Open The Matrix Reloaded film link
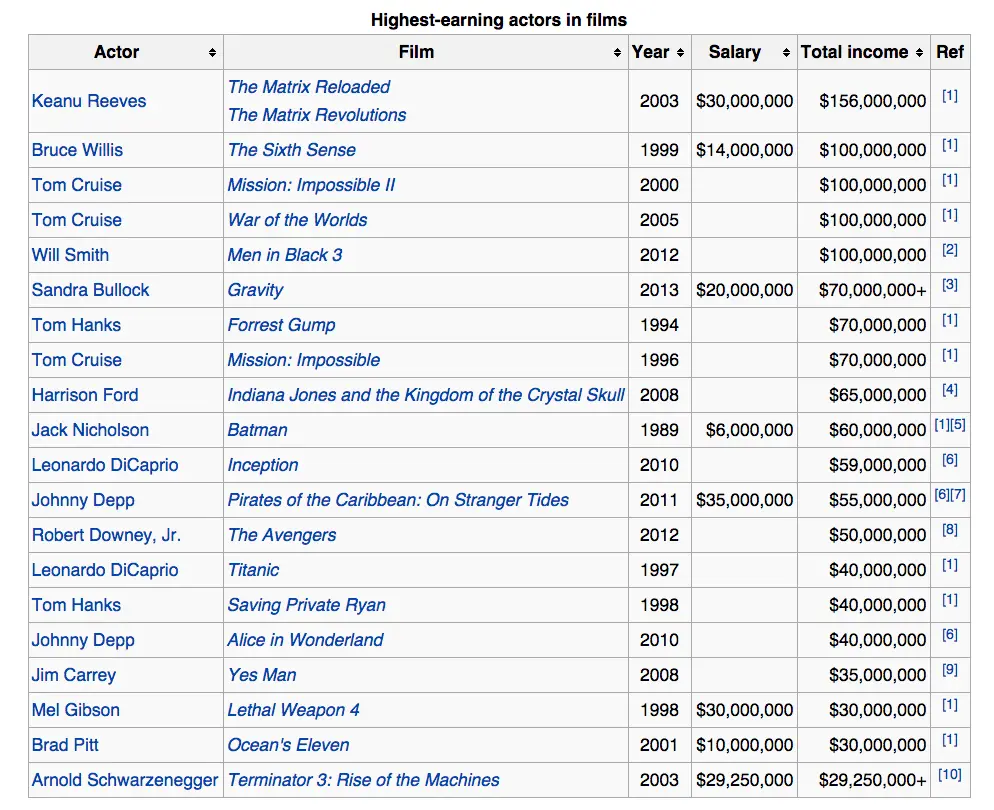 [x=308, y=87]
